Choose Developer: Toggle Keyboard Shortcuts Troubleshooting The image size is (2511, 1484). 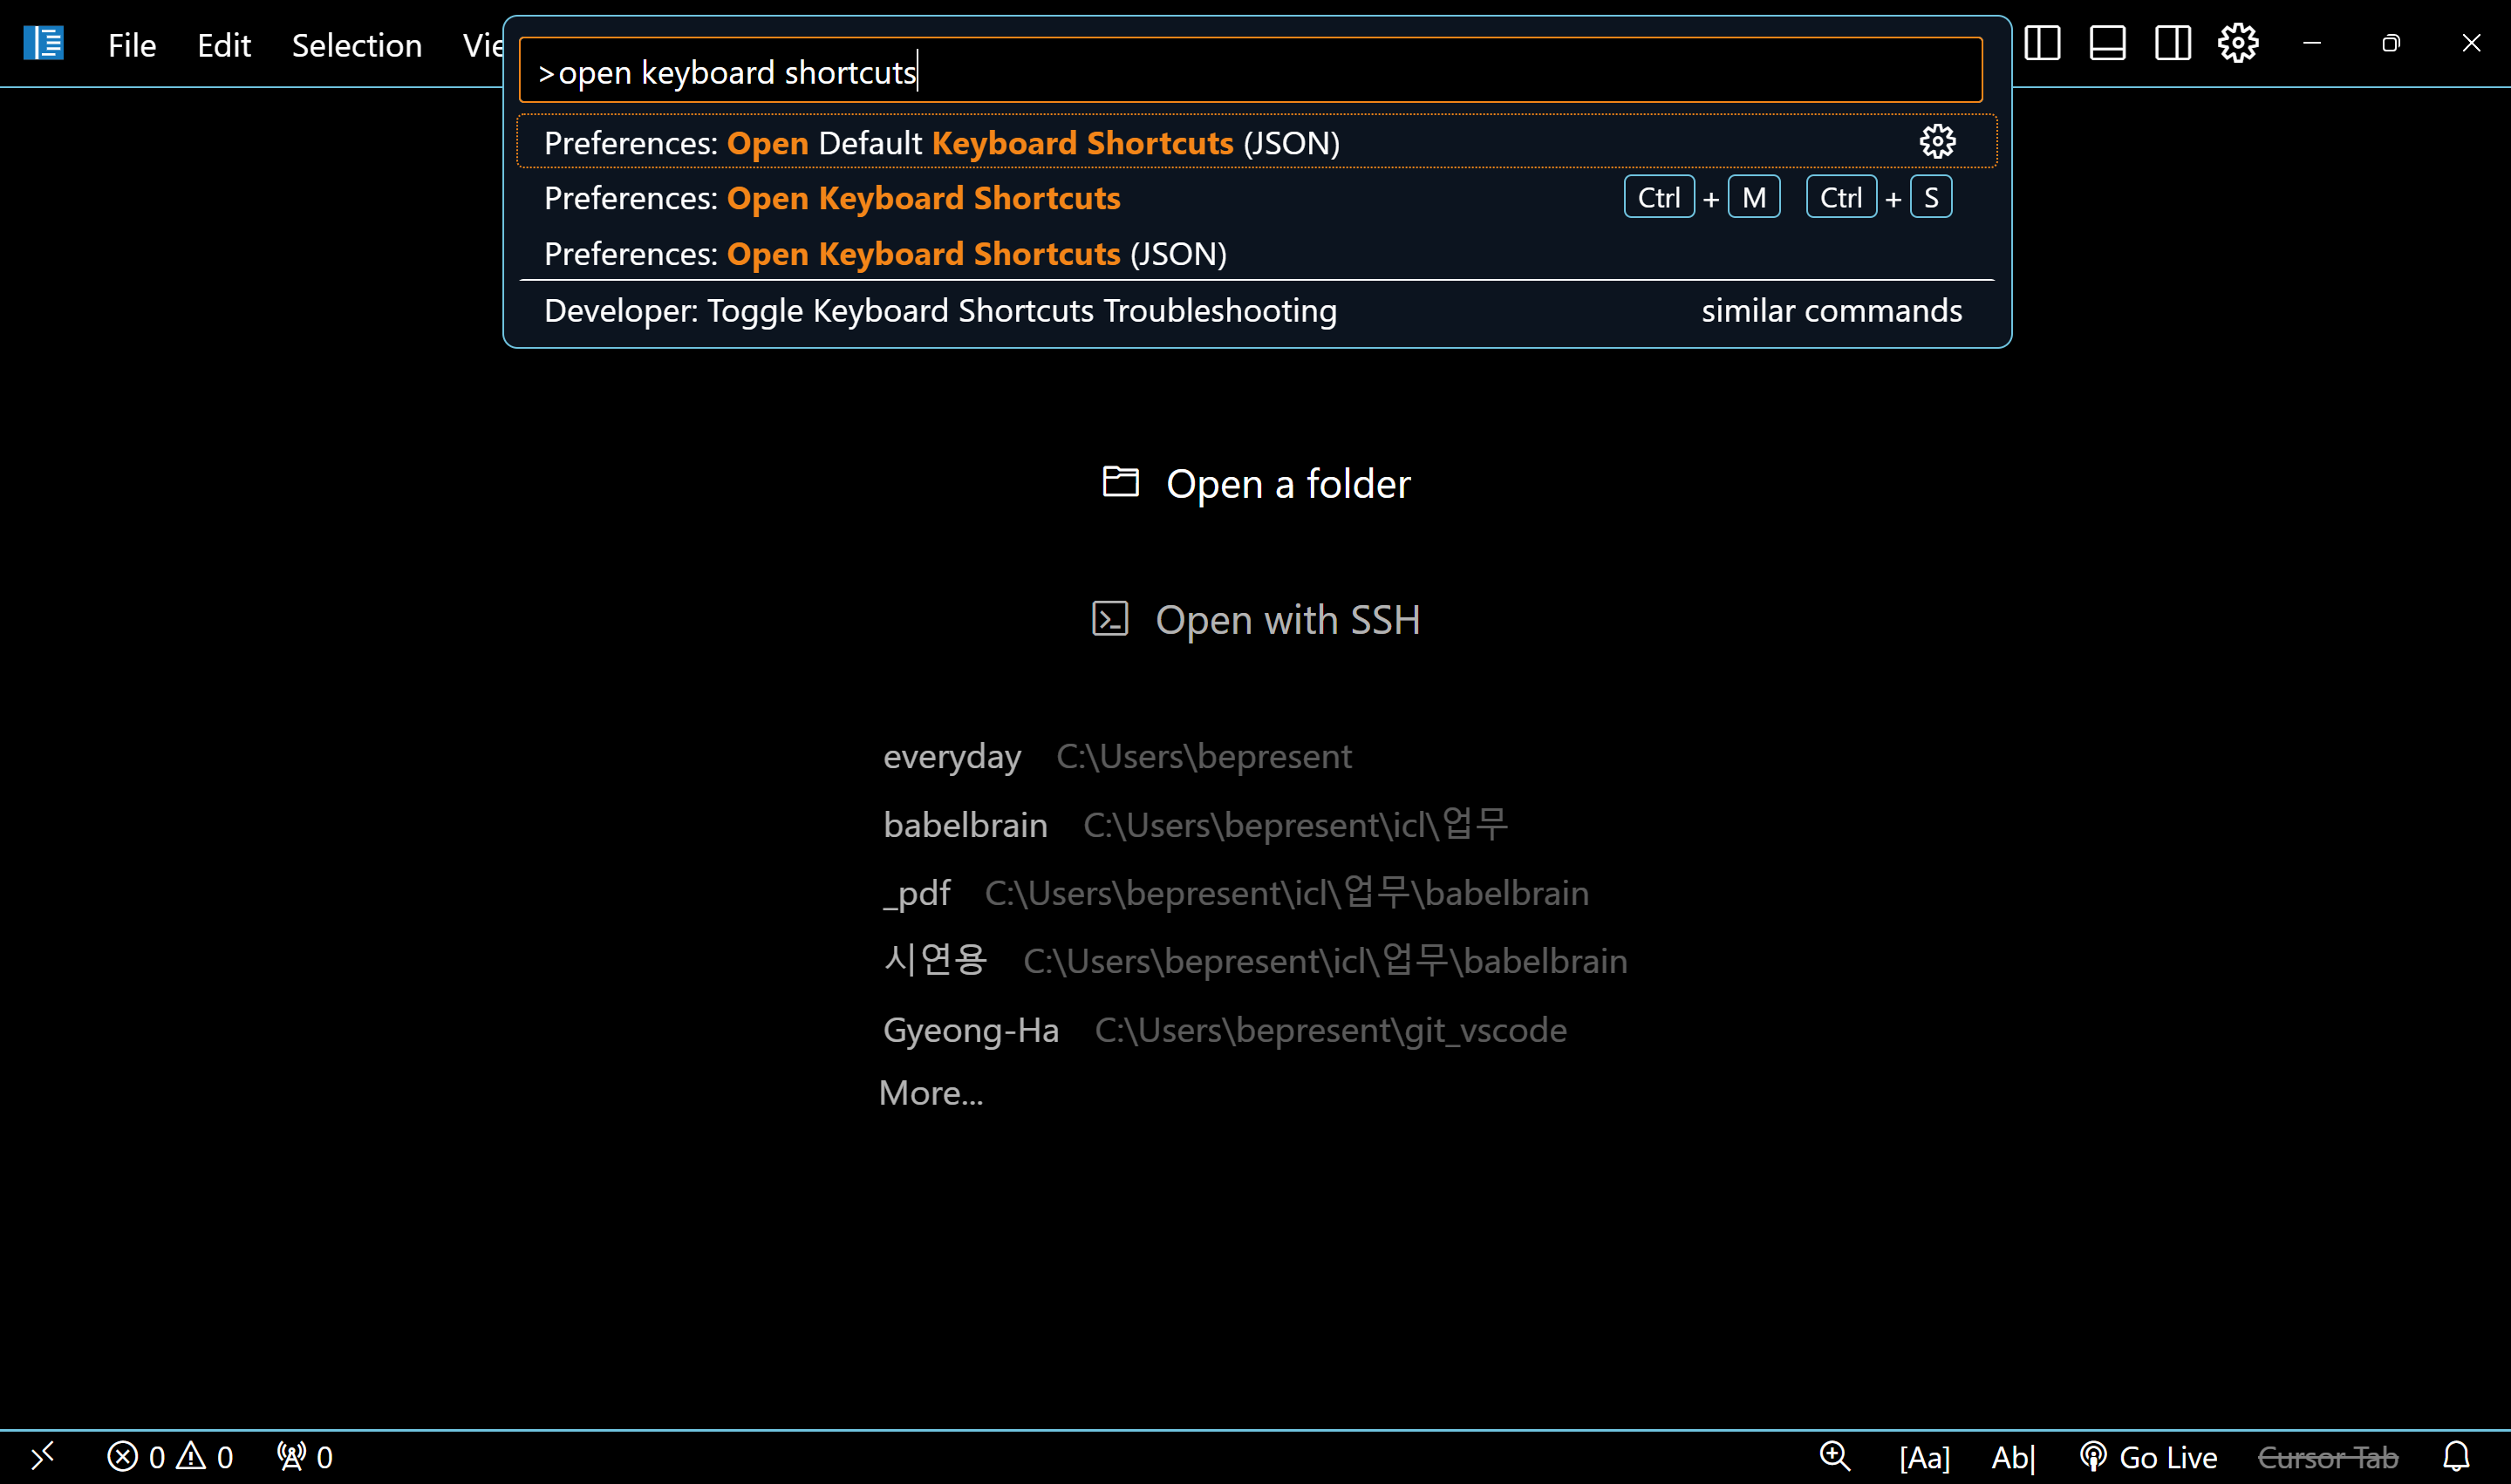click(x=1256, y=311)
